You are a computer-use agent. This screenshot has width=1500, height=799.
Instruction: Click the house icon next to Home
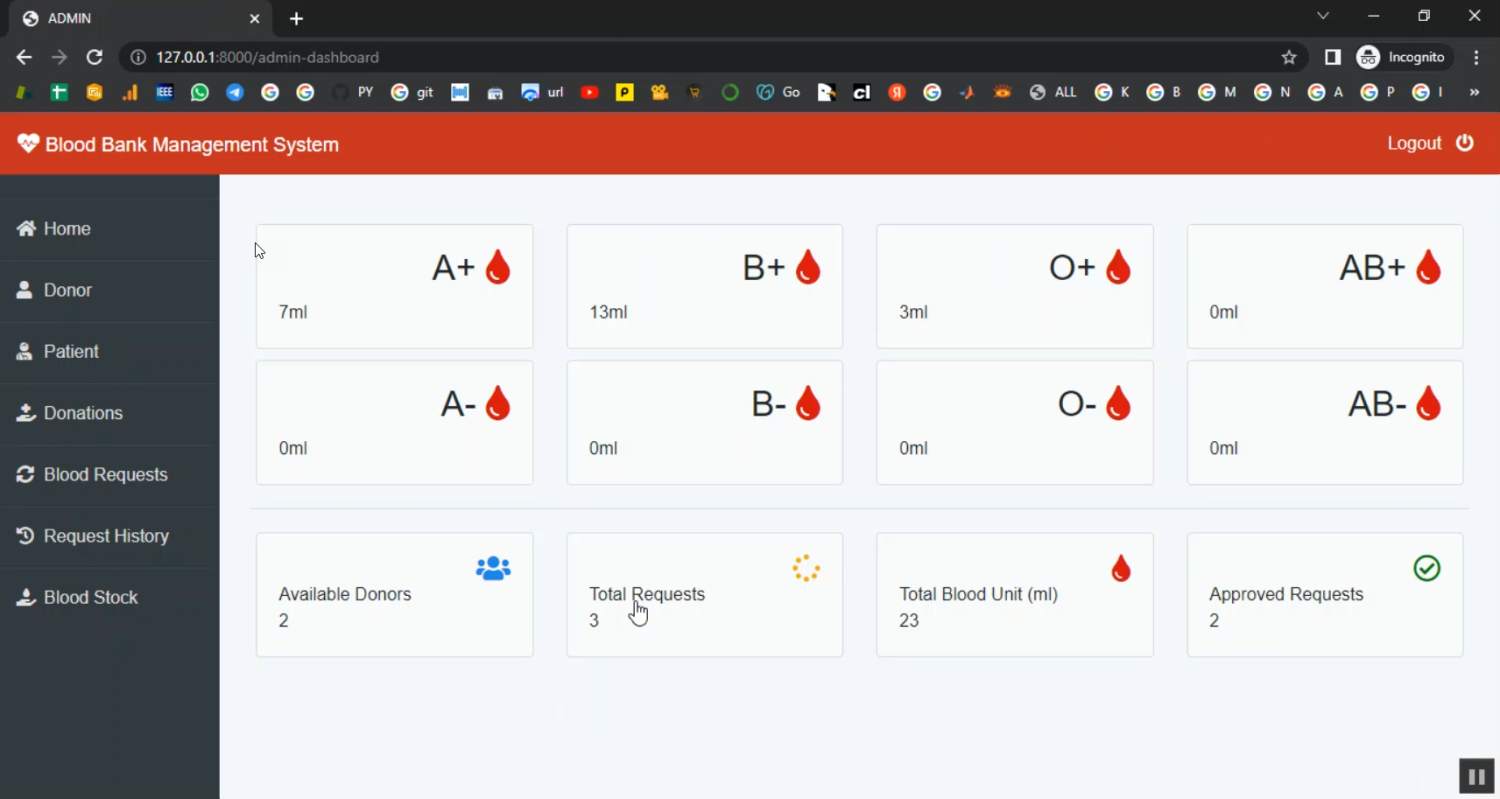coord(26,228)
